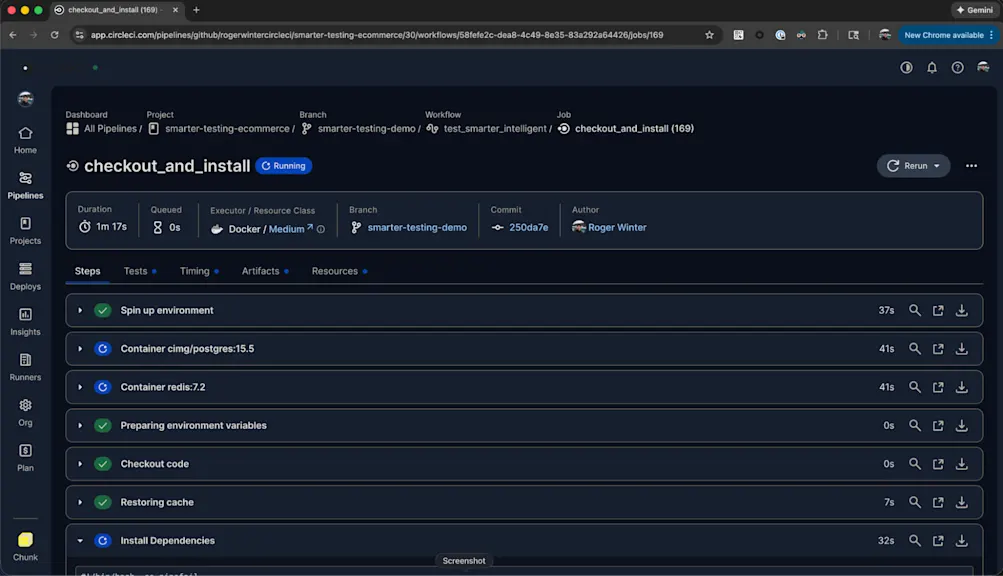Open Chrome extensions puzzle icon
This screenshot has height=576, width=1003.
click(x=823, y=35)
